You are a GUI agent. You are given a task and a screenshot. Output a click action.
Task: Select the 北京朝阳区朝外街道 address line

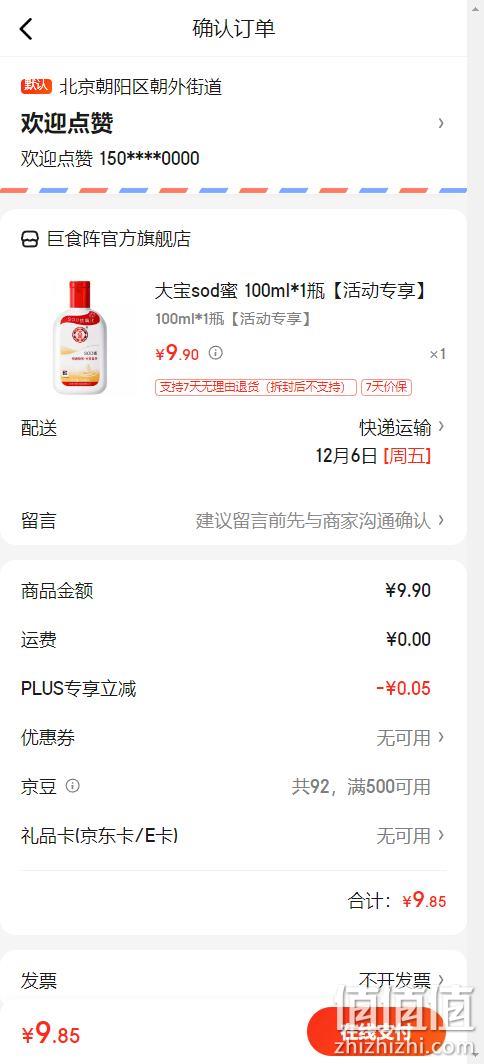[141, 86]
